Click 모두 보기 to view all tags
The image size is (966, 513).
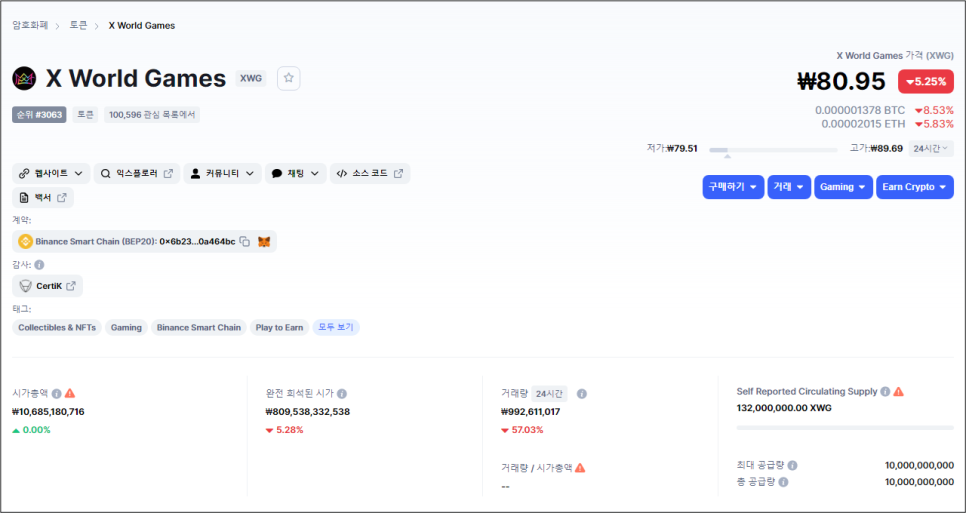click(336, 328)
